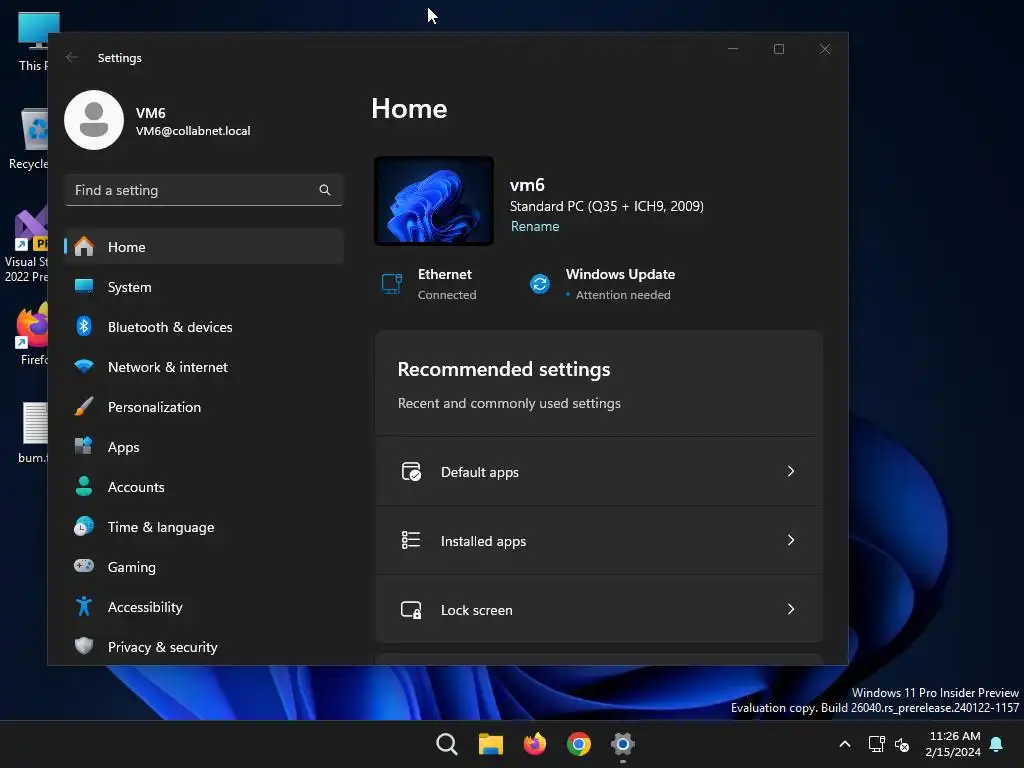Click the Time & language globe icon

coord(84,526)
